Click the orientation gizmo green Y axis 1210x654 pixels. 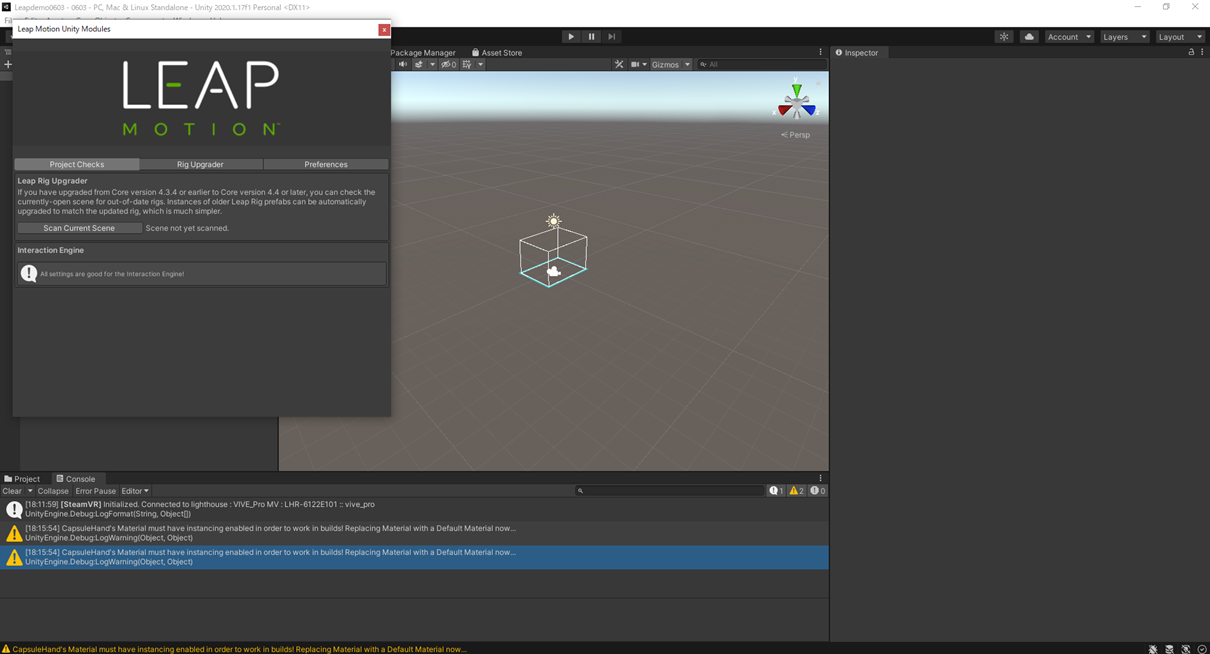[x=797, y=90]
